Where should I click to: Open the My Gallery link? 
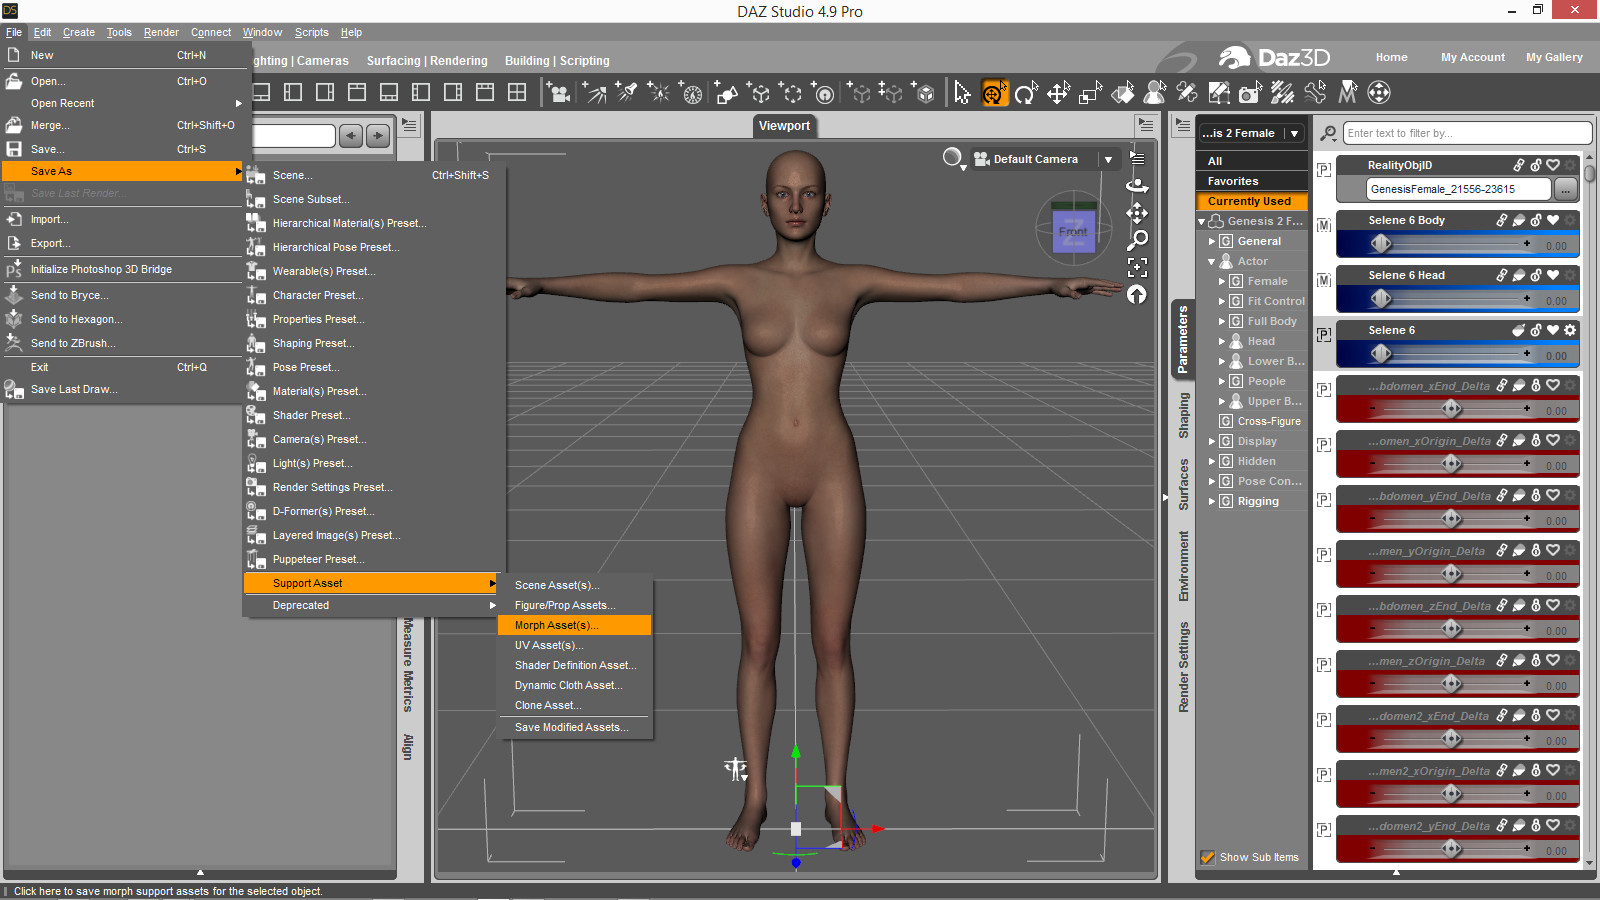[1554, 57]
